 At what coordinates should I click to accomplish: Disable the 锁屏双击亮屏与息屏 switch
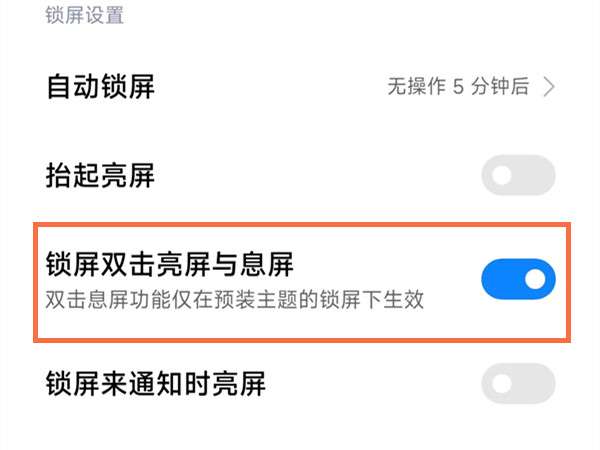pyautogui.click(x=518, y=279)
